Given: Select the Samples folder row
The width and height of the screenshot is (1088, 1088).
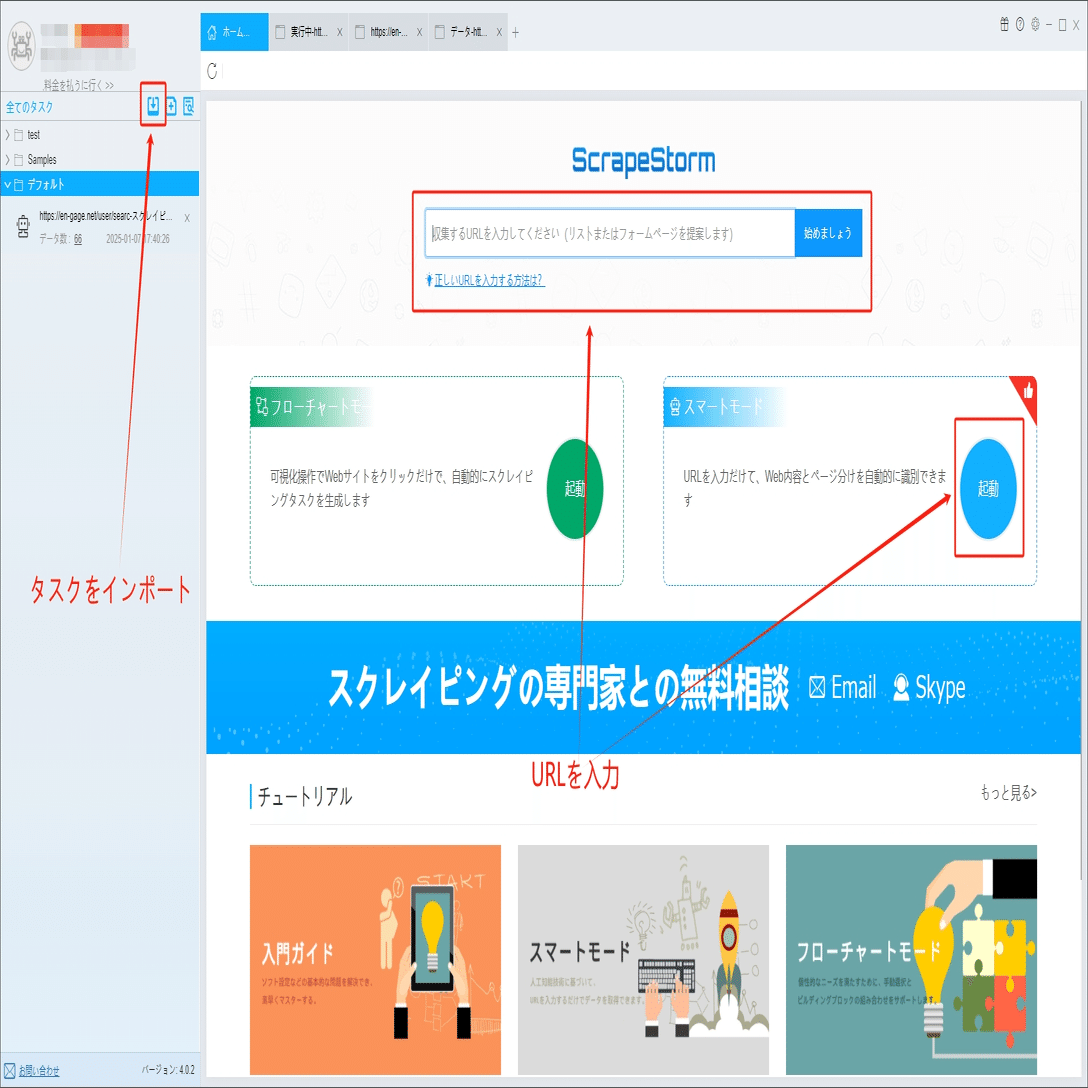Looking at the screenshot, I should click(100, 160).
